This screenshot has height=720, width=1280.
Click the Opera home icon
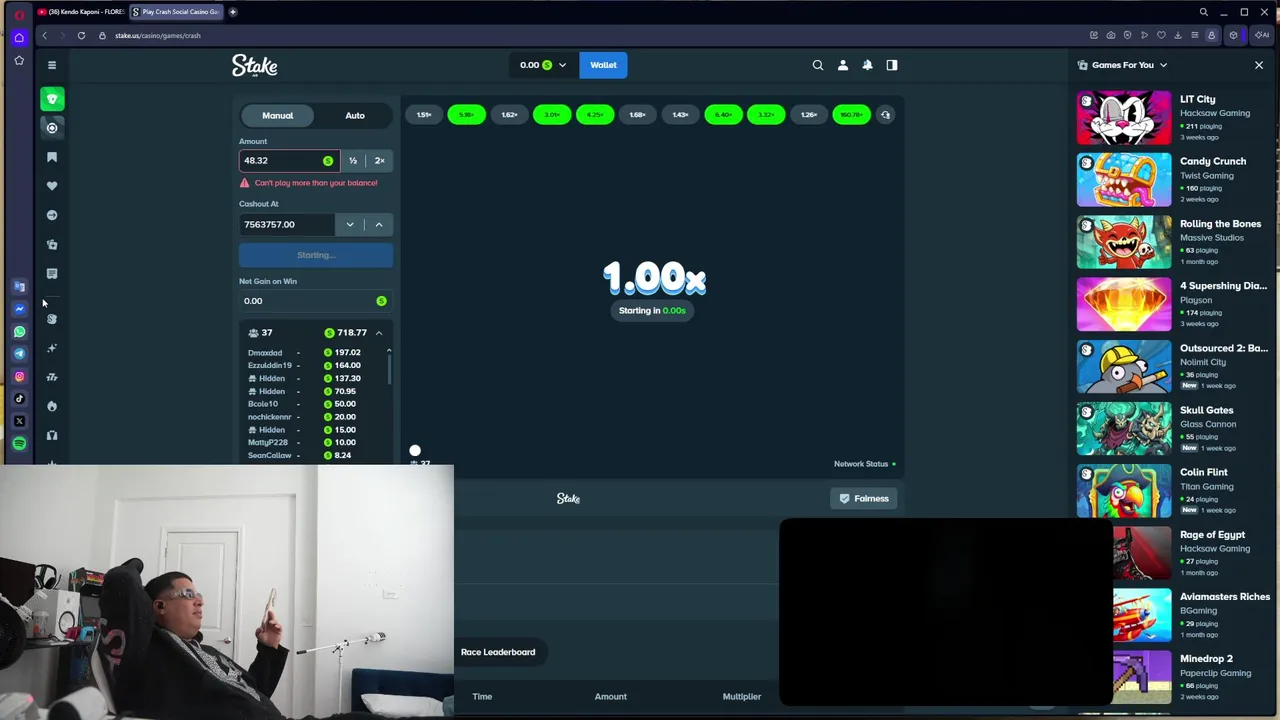click(19, 38)
